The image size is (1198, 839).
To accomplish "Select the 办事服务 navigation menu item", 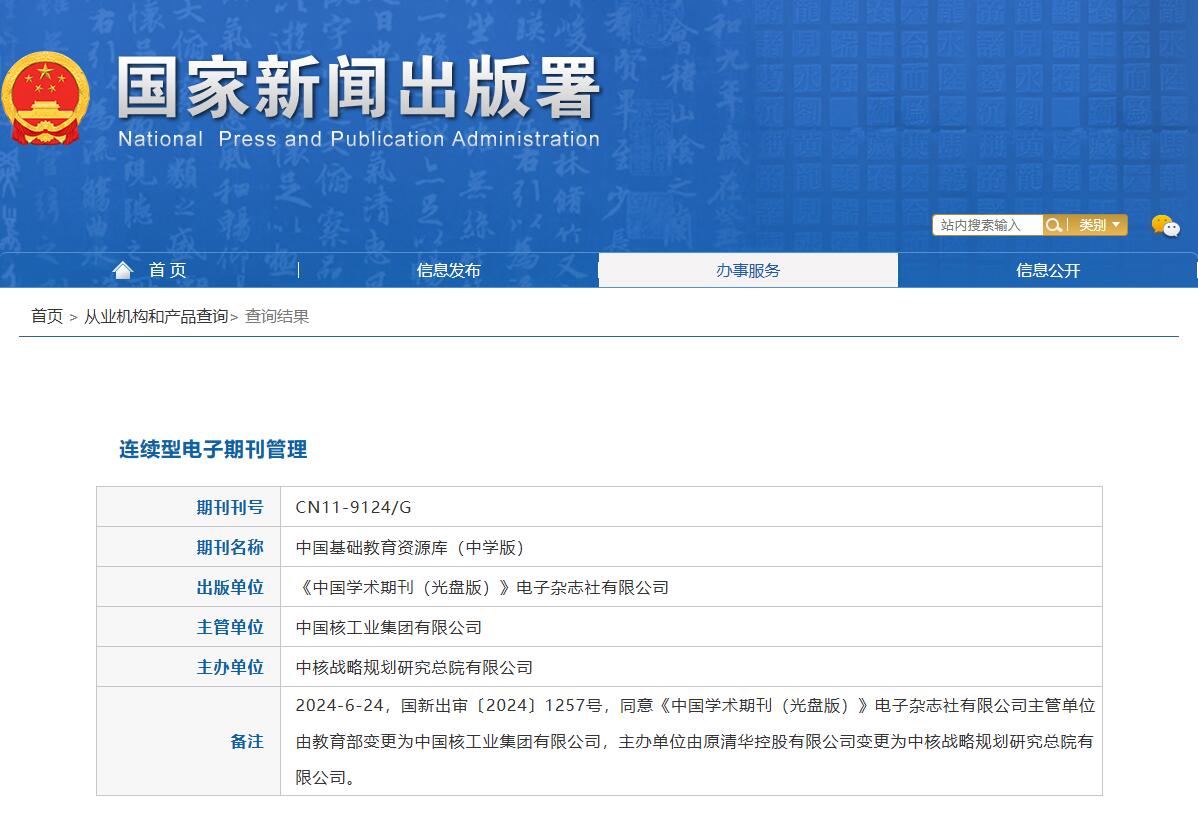I will tap(748, 269).
